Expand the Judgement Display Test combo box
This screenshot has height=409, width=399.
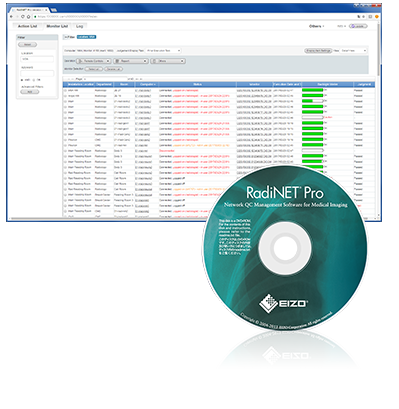coord(163,51)
